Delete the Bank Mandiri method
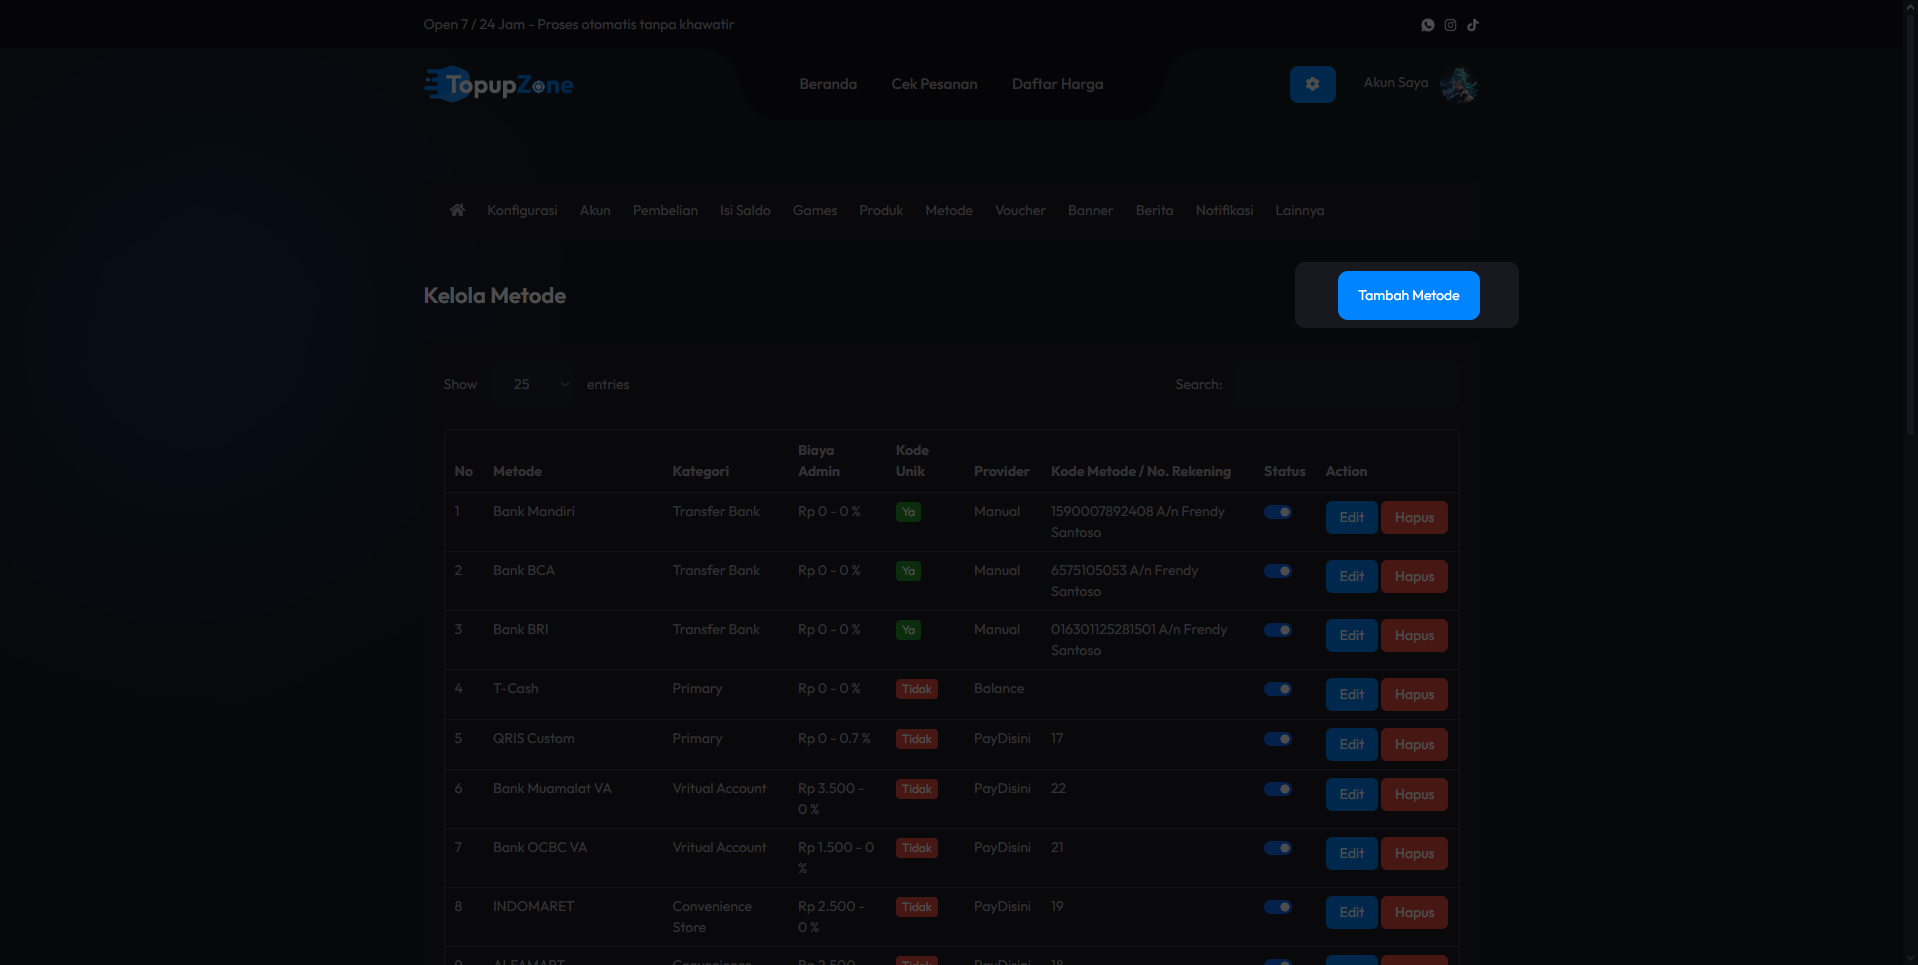Viewport: 1918px width, 965px height. click(1414, 517)
